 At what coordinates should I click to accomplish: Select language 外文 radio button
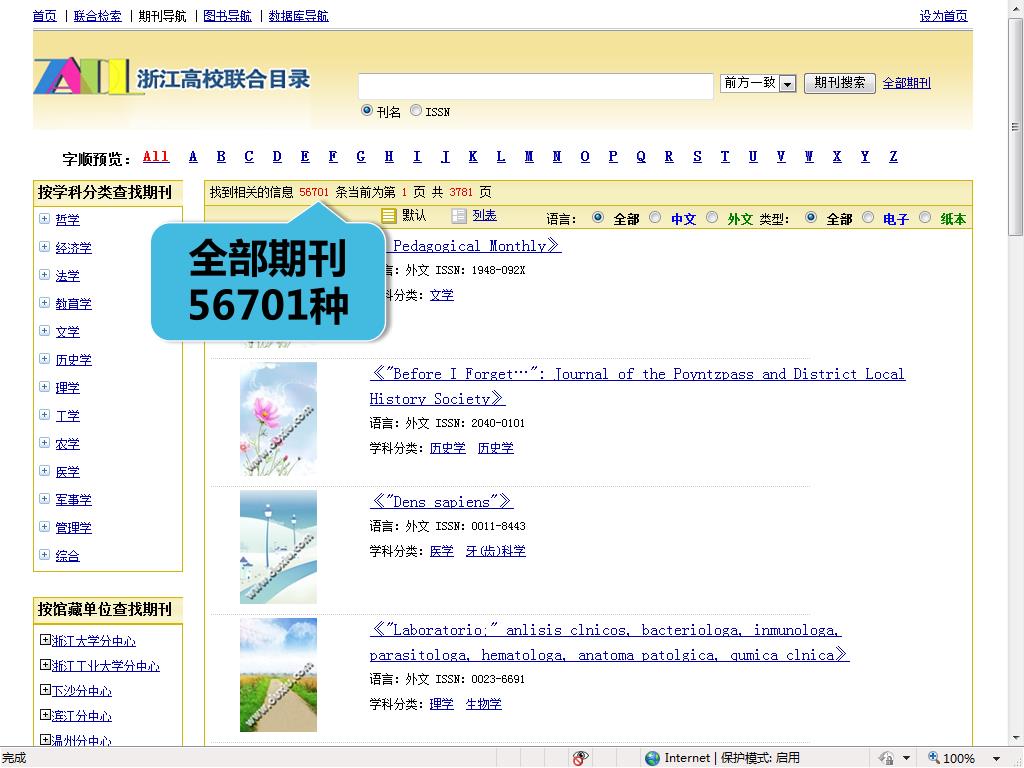pyautogui.click(x=712, y=217)
